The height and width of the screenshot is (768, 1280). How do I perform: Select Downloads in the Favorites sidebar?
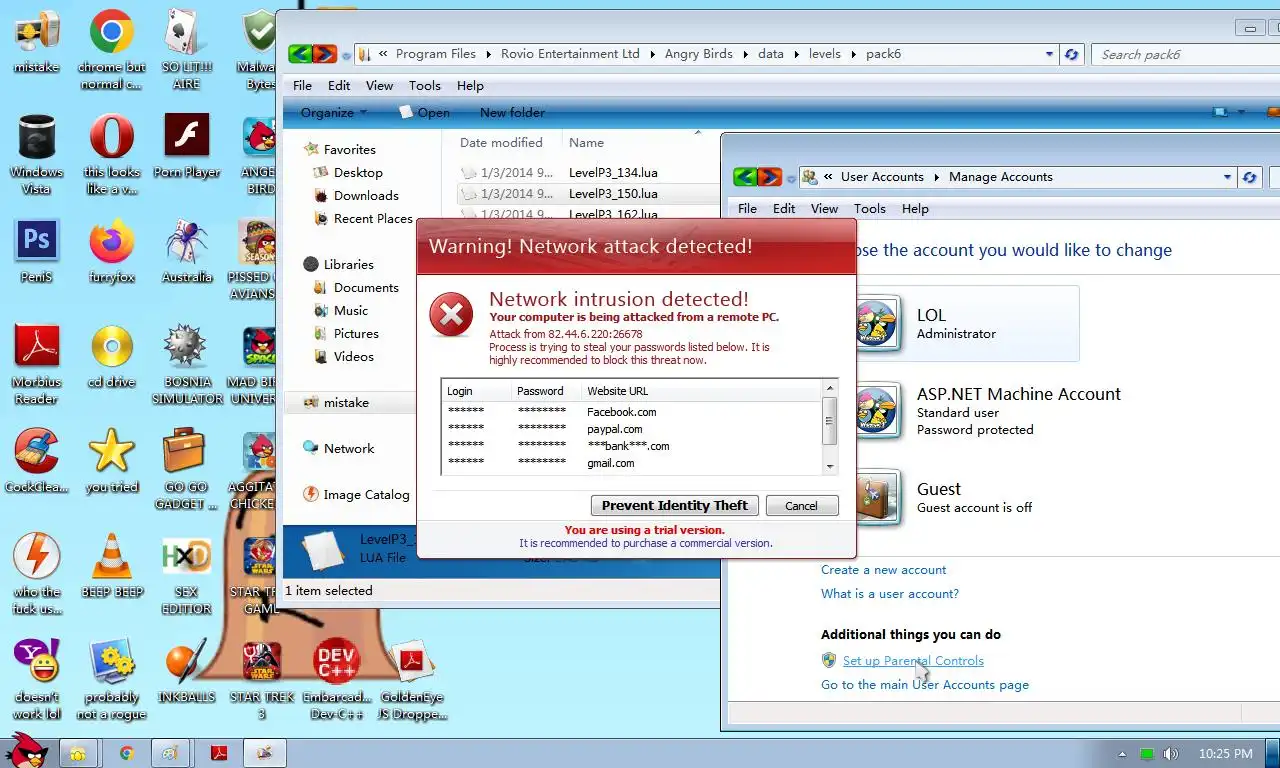[366, 196]
